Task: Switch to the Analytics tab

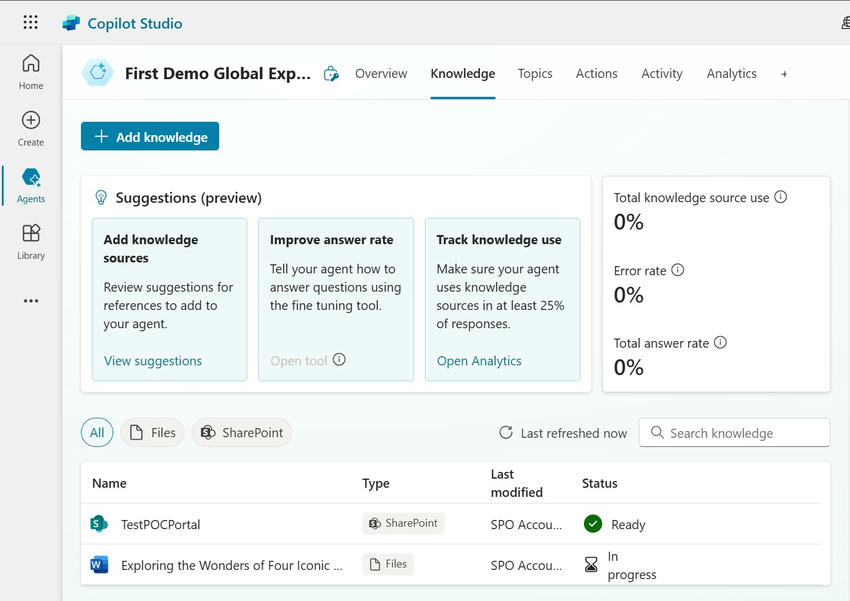Action: pyautogui.click(x=731, y=73)
